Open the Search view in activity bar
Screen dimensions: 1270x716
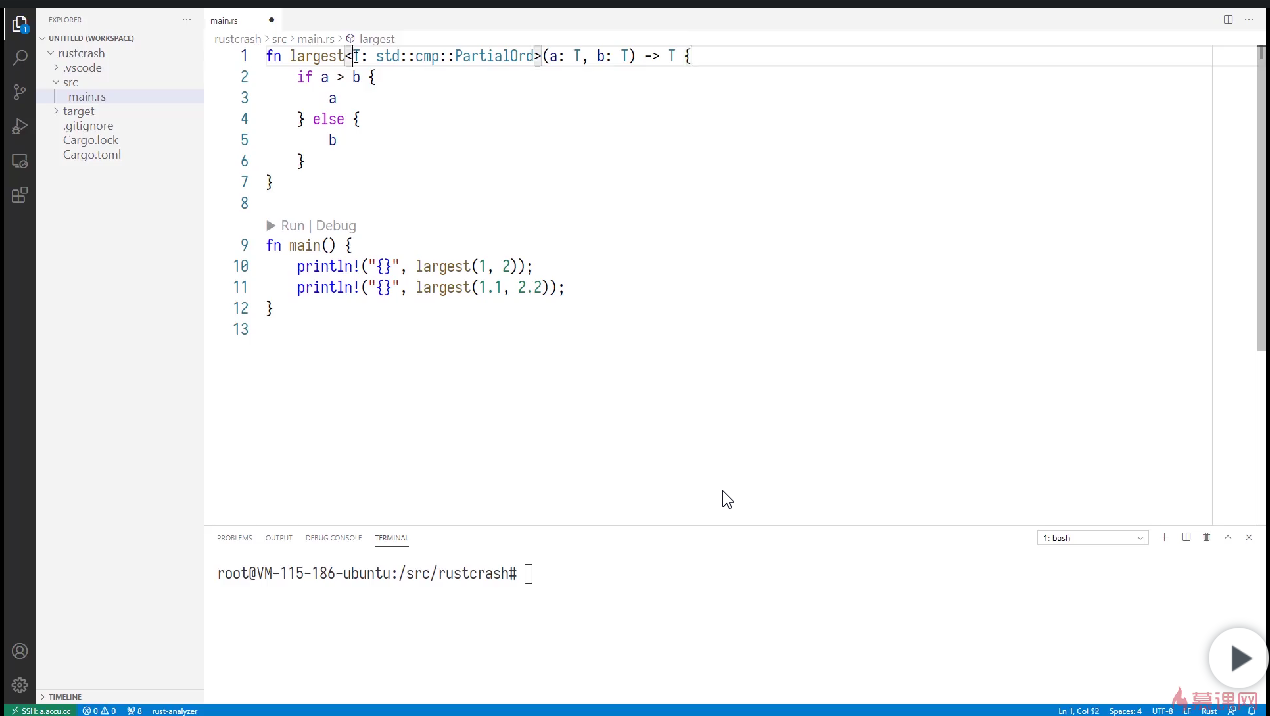pos(19,58)
